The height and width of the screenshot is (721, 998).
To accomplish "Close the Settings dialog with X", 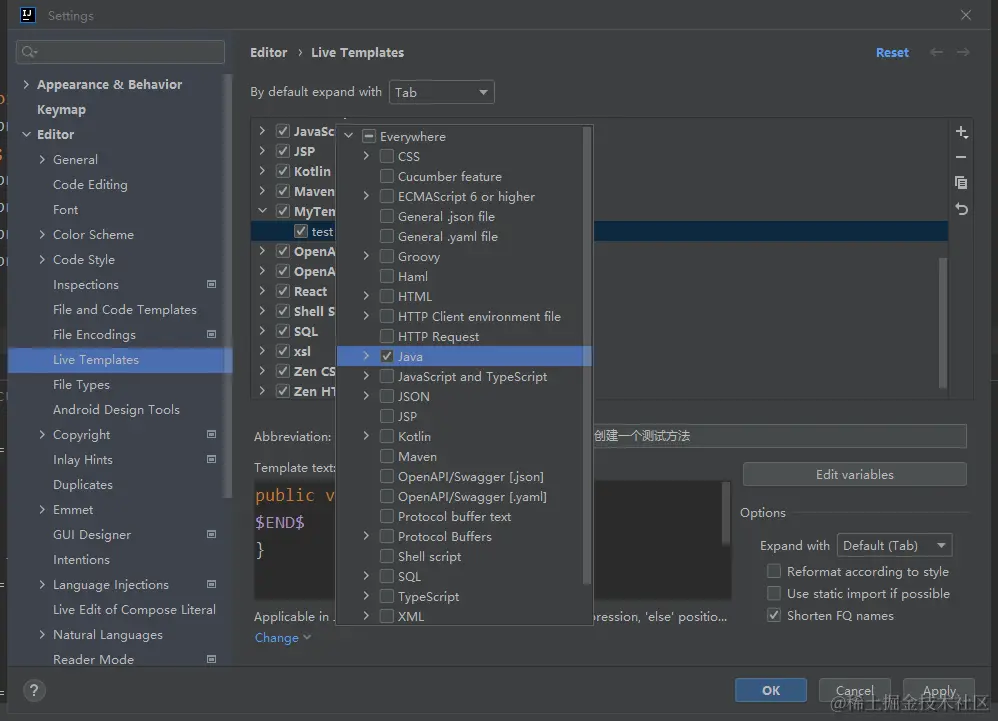I will [966, 15].
